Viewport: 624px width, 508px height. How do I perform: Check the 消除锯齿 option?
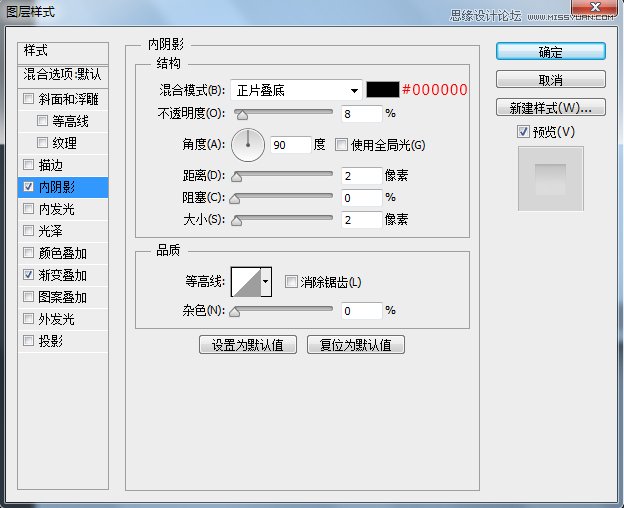(x=291, y=282)
